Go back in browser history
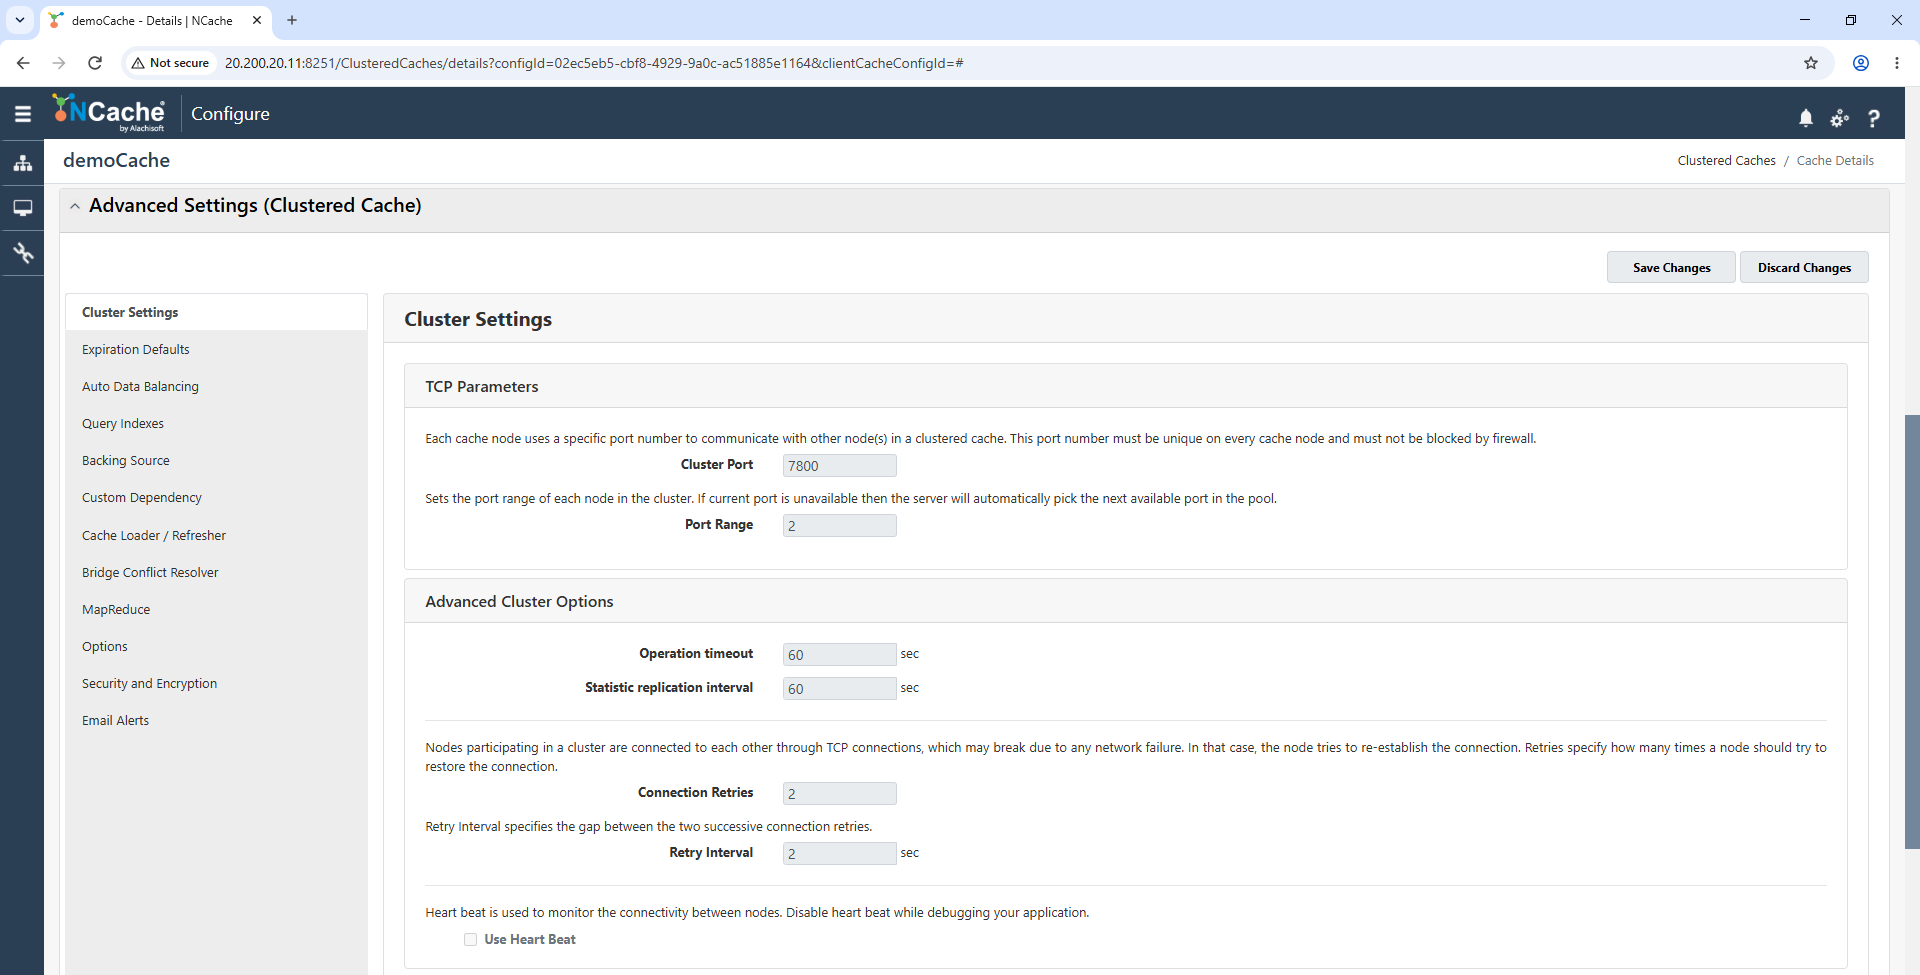Screen dimensions: 1920x975 tap(23, 63)
